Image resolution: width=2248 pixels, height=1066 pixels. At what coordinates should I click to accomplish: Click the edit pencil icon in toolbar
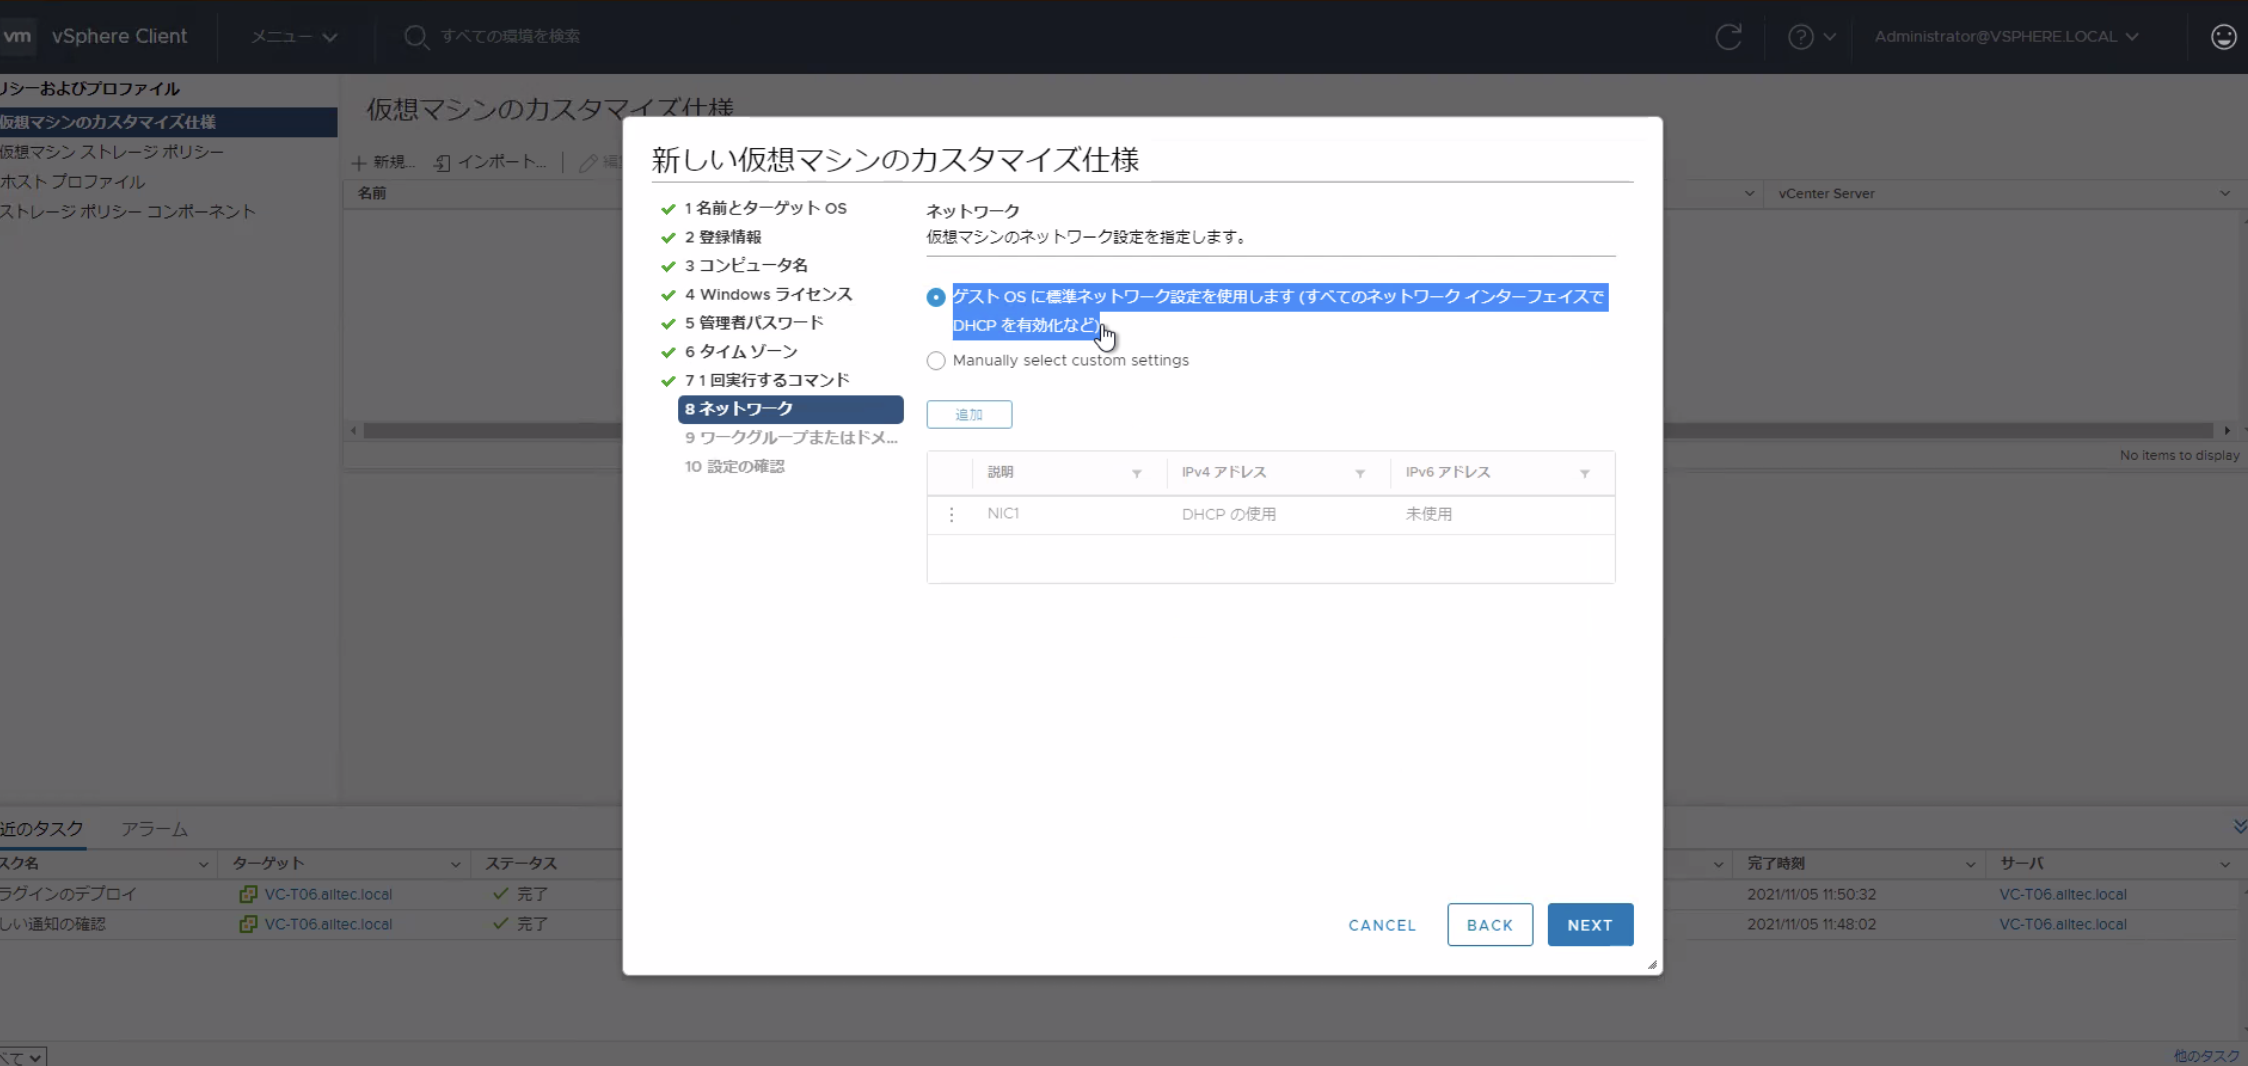coord(588,162)
